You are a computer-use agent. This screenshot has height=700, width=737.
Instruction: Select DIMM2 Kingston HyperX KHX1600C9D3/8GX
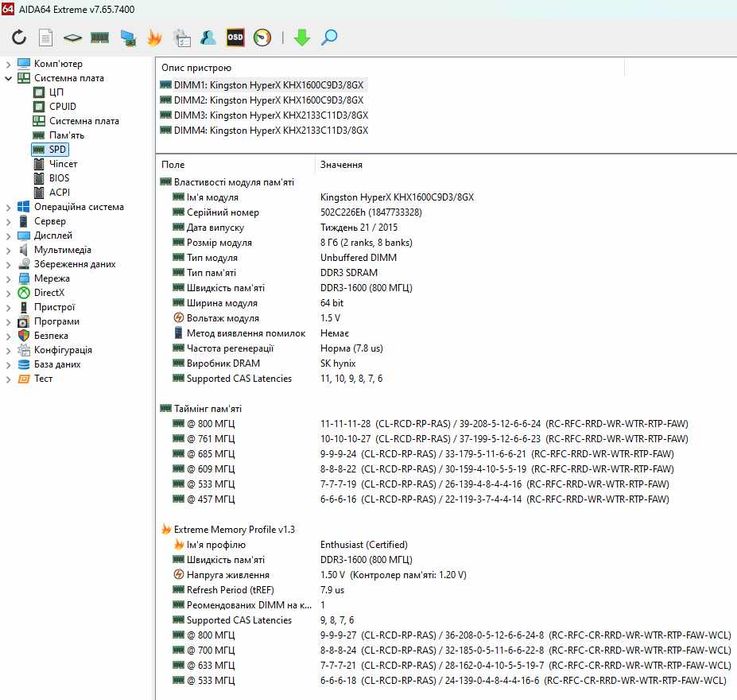(262, 100)
